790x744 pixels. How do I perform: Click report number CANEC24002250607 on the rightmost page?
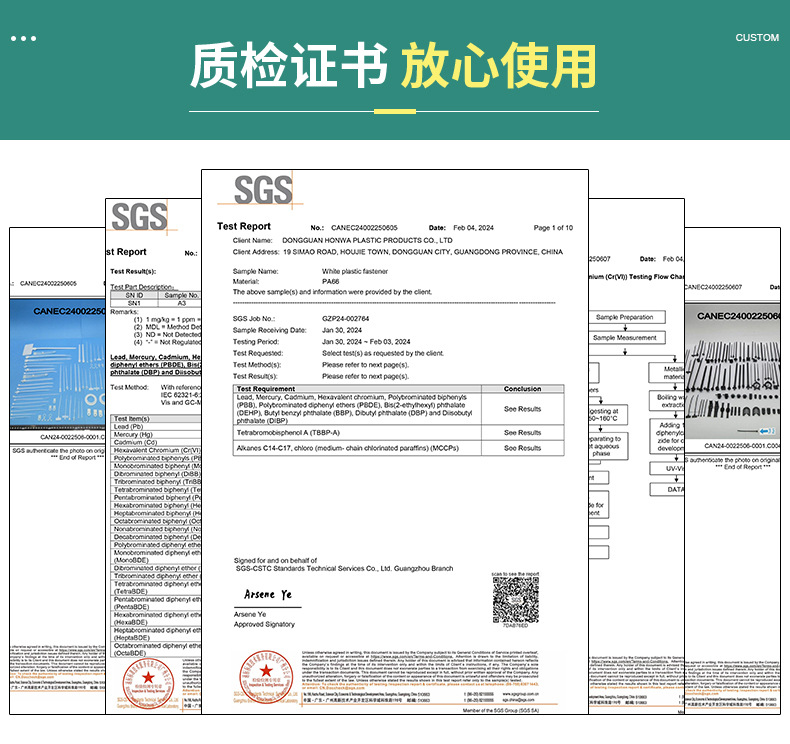(x=713, y=287)
